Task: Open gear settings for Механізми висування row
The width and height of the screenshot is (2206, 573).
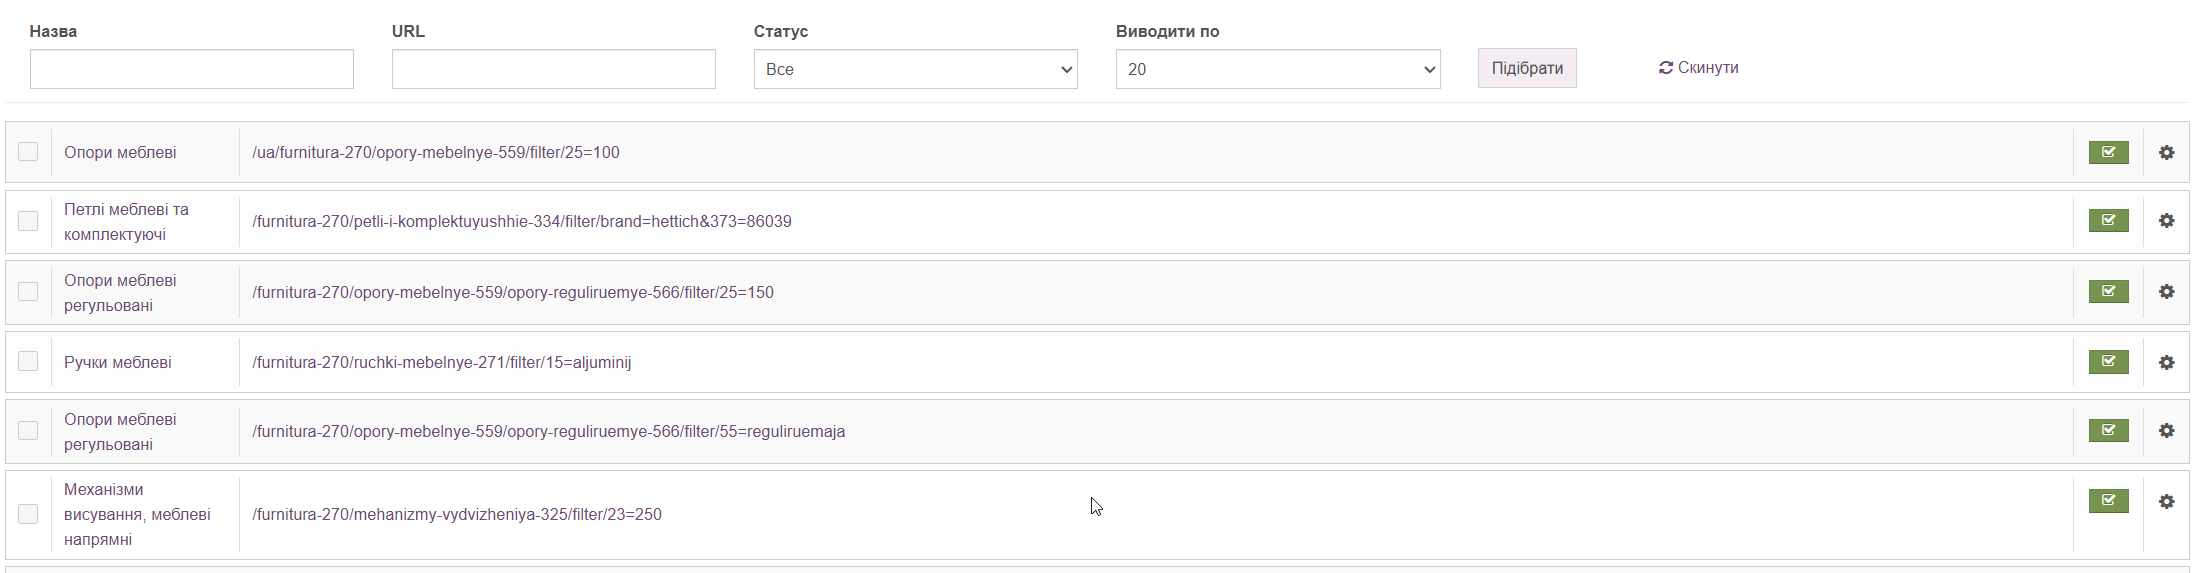Action: [x=2166, y=501]
